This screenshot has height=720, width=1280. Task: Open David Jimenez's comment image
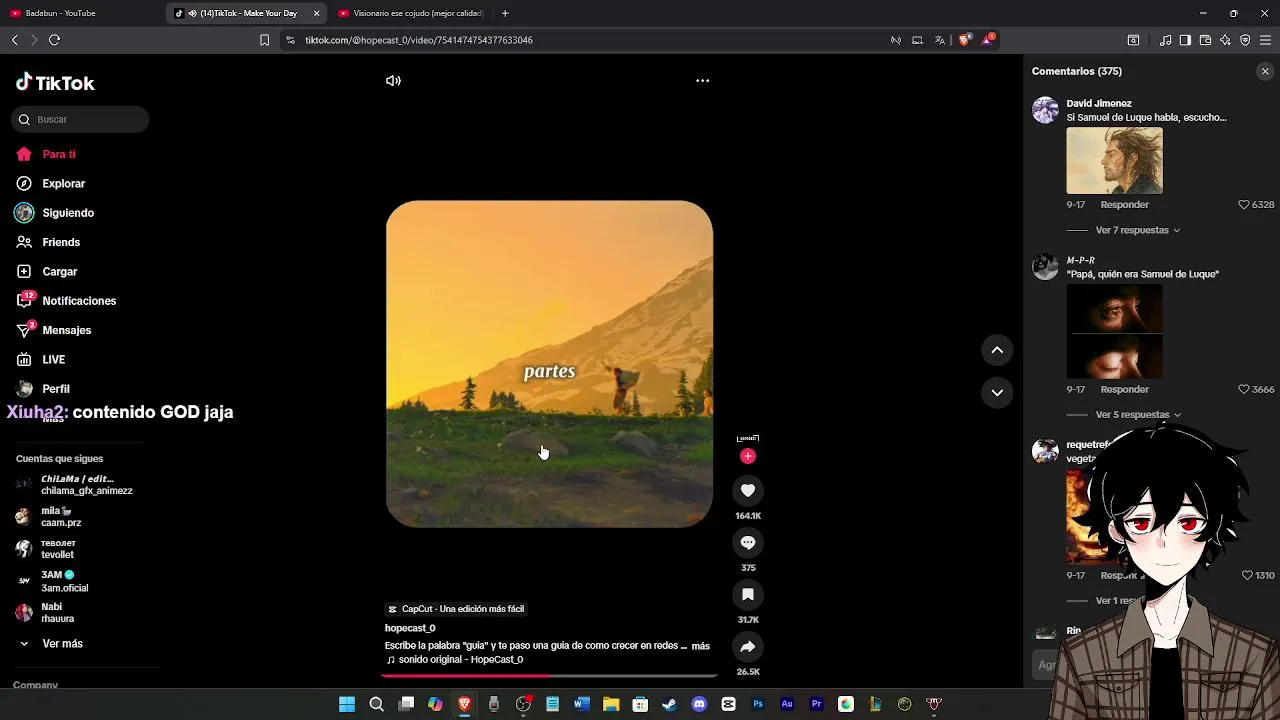1114,160
